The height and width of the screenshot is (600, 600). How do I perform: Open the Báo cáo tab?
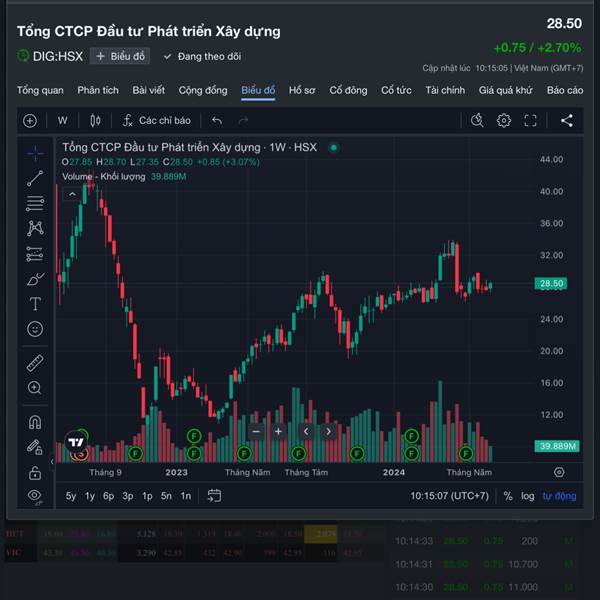(565, 90)
